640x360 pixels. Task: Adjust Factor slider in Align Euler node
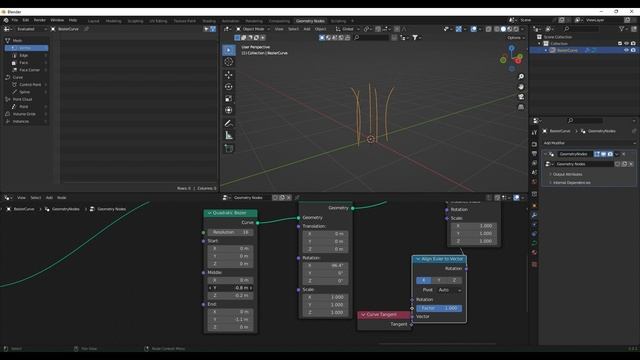pyautogui.click(x=439, y=308)
